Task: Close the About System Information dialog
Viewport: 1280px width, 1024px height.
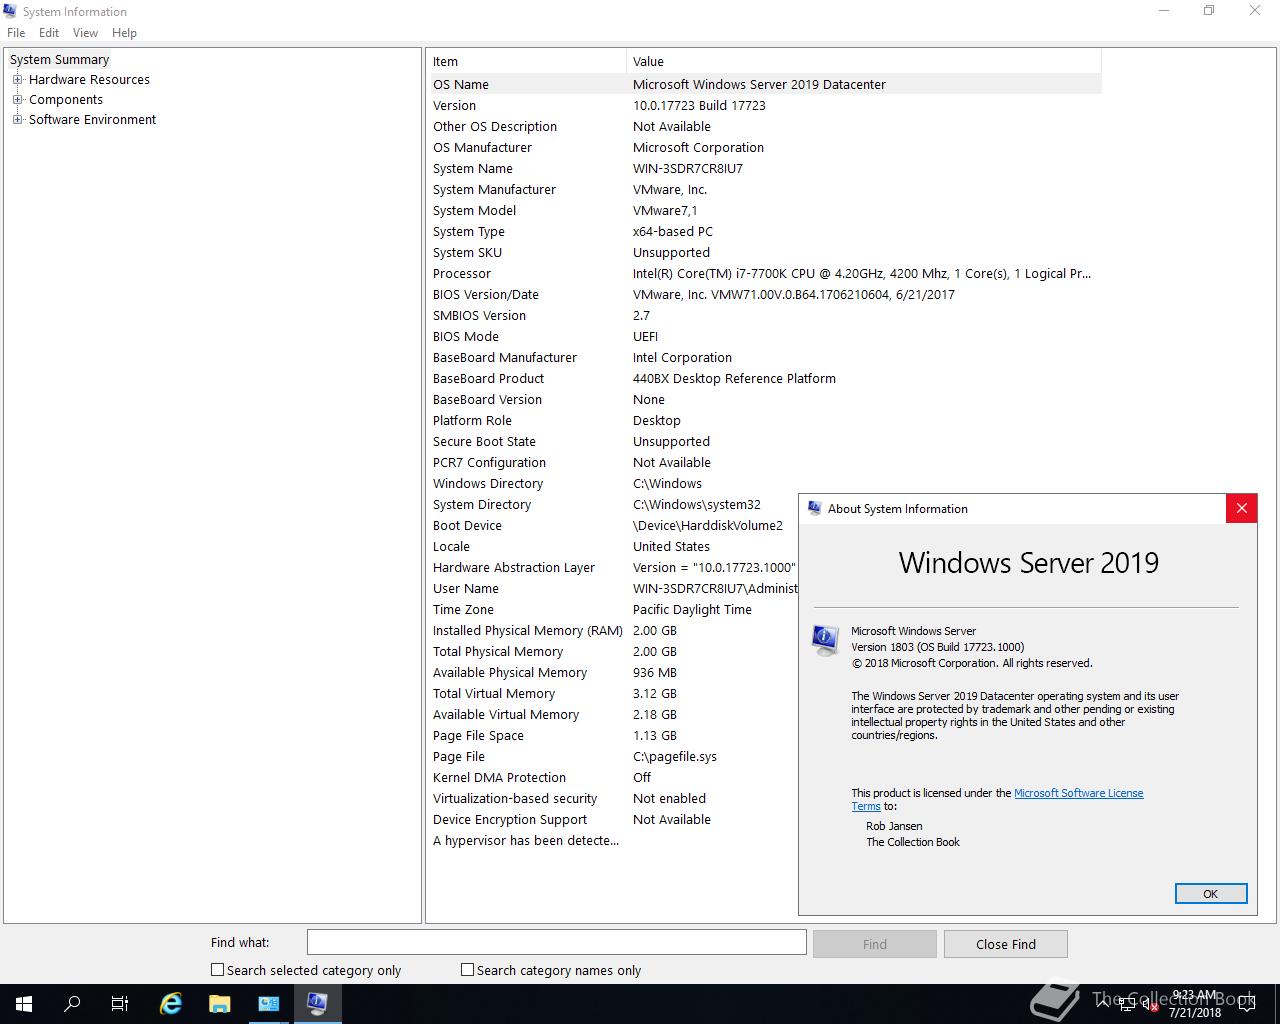Action: coord(1241,508)
